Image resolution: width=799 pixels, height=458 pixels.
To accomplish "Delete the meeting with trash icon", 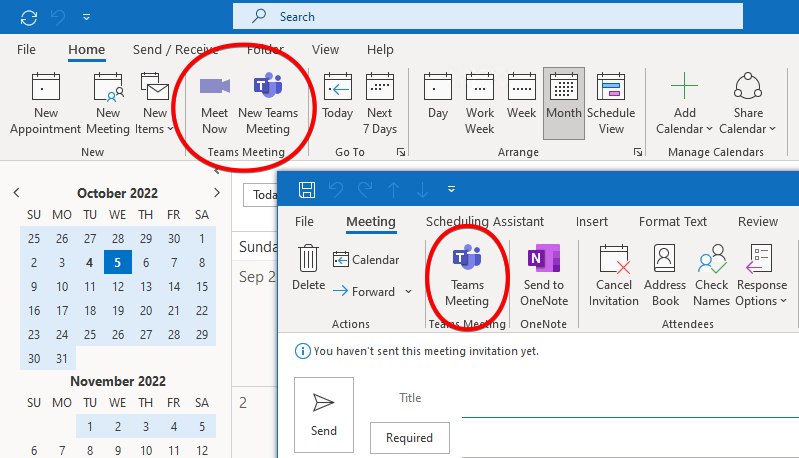I will pos(309,268).
